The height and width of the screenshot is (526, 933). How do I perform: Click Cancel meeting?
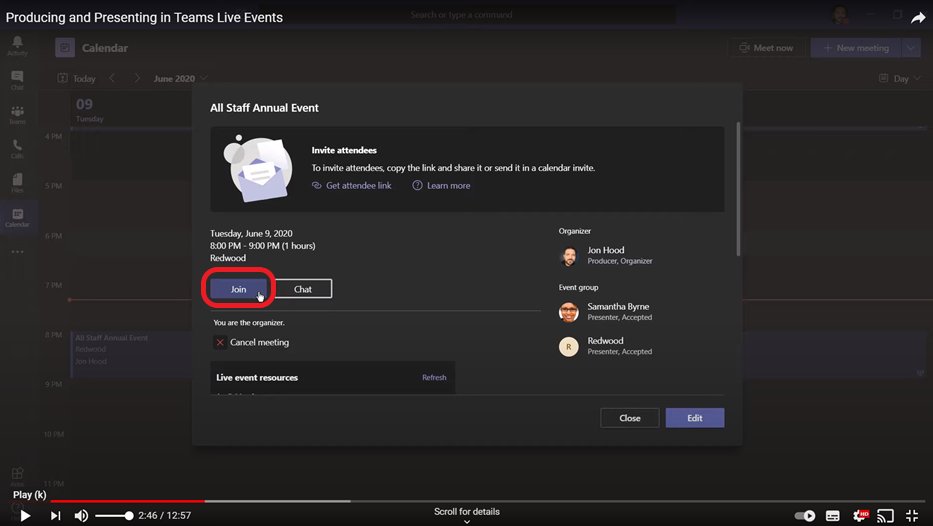tap(252, 342)
